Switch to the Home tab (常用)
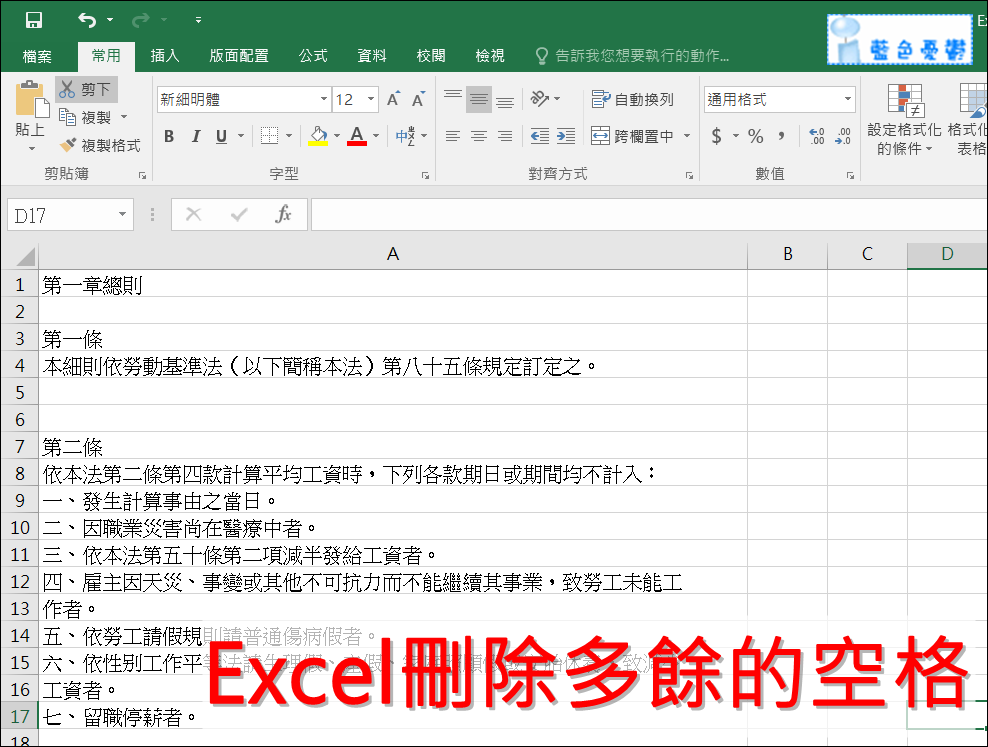 pos(106,56)
